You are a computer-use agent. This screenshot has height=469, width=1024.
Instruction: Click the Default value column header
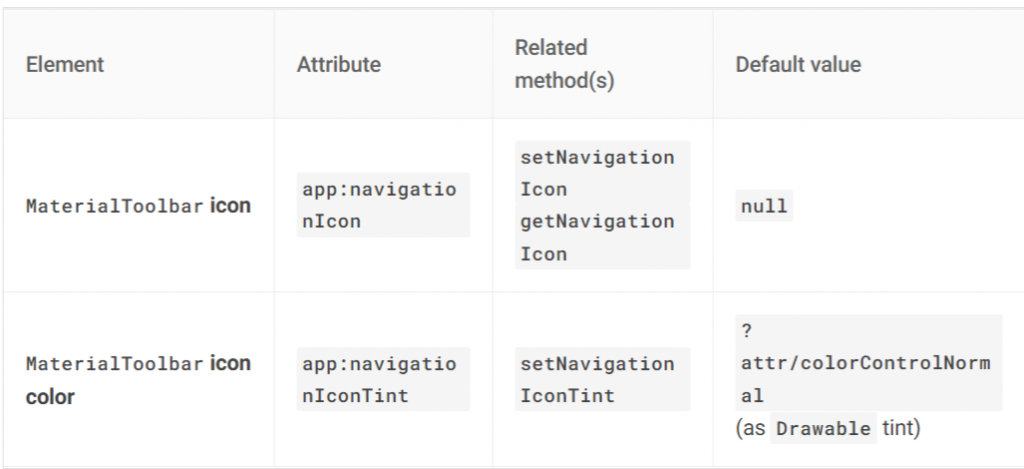tap(798, 64)
